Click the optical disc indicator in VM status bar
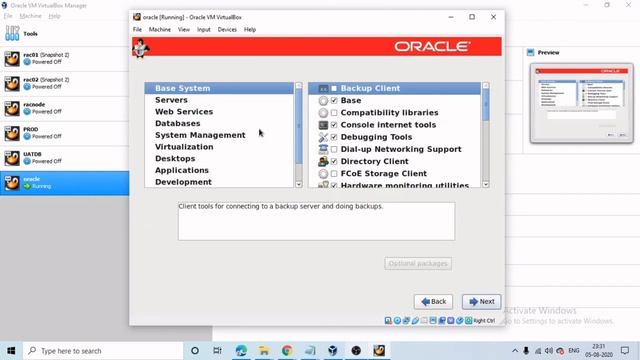This screenshot has height=360, width=640. tap(397, 321)
